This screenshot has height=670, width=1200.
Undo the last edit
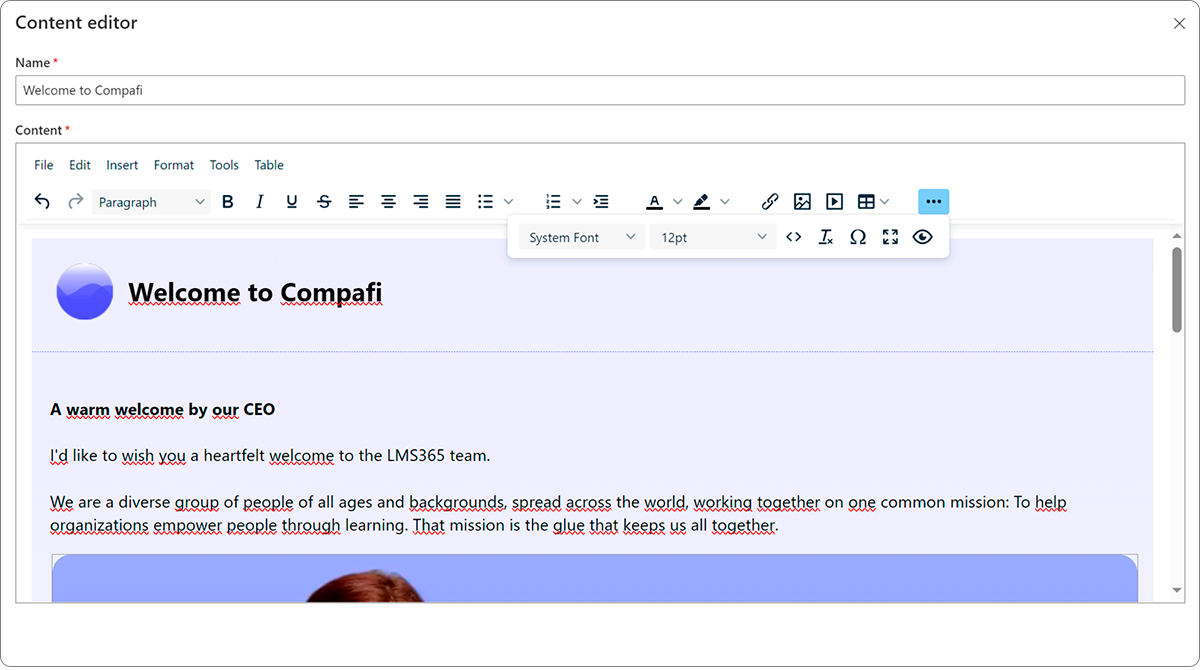point(42,202)
